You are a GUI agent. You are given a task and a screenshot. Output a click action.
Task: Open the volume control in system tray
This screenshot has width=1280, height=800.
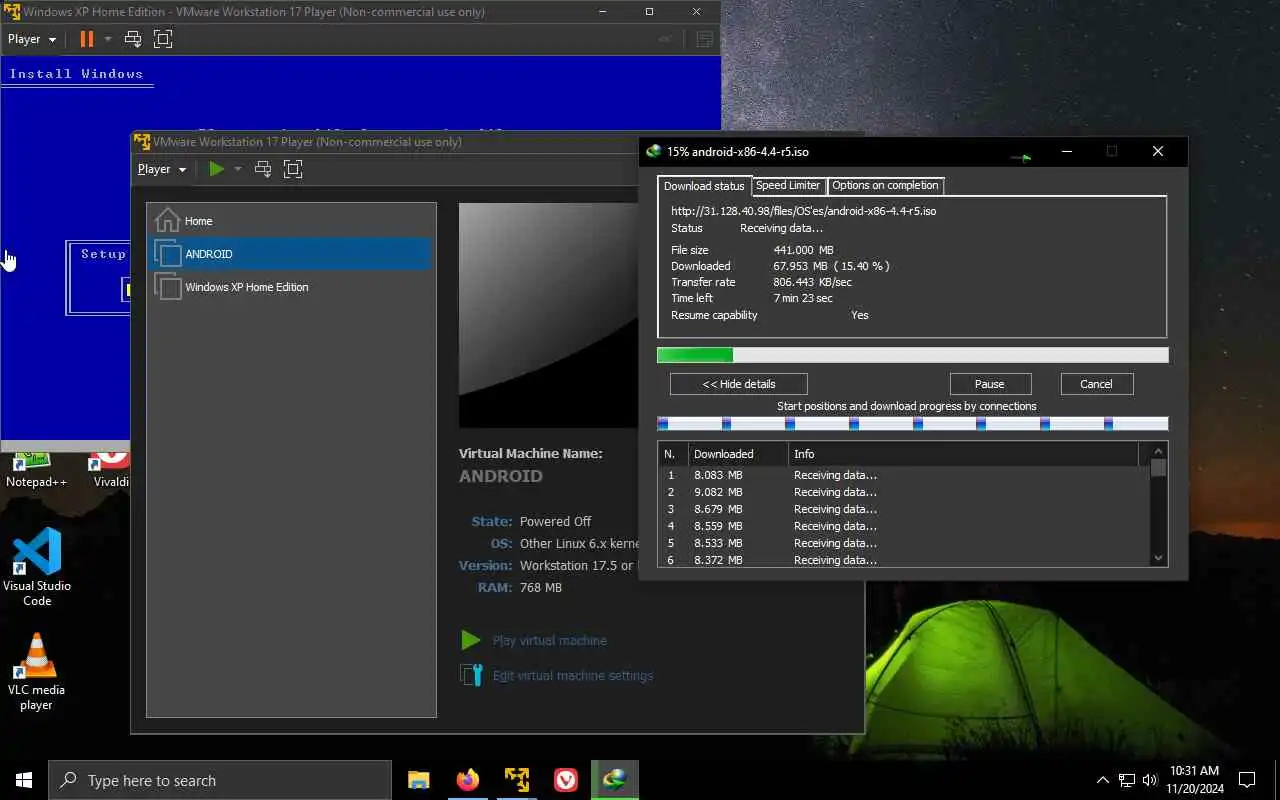[1151, 780]
